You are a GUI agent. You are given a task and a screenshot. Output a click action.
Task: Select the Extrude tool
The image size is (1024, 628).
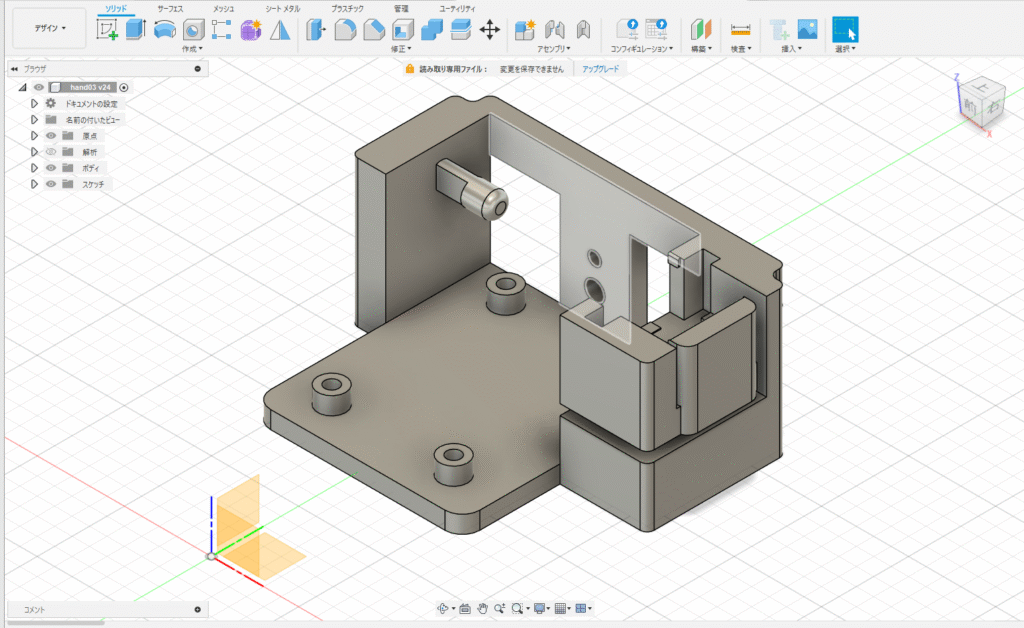coord(136,29)
